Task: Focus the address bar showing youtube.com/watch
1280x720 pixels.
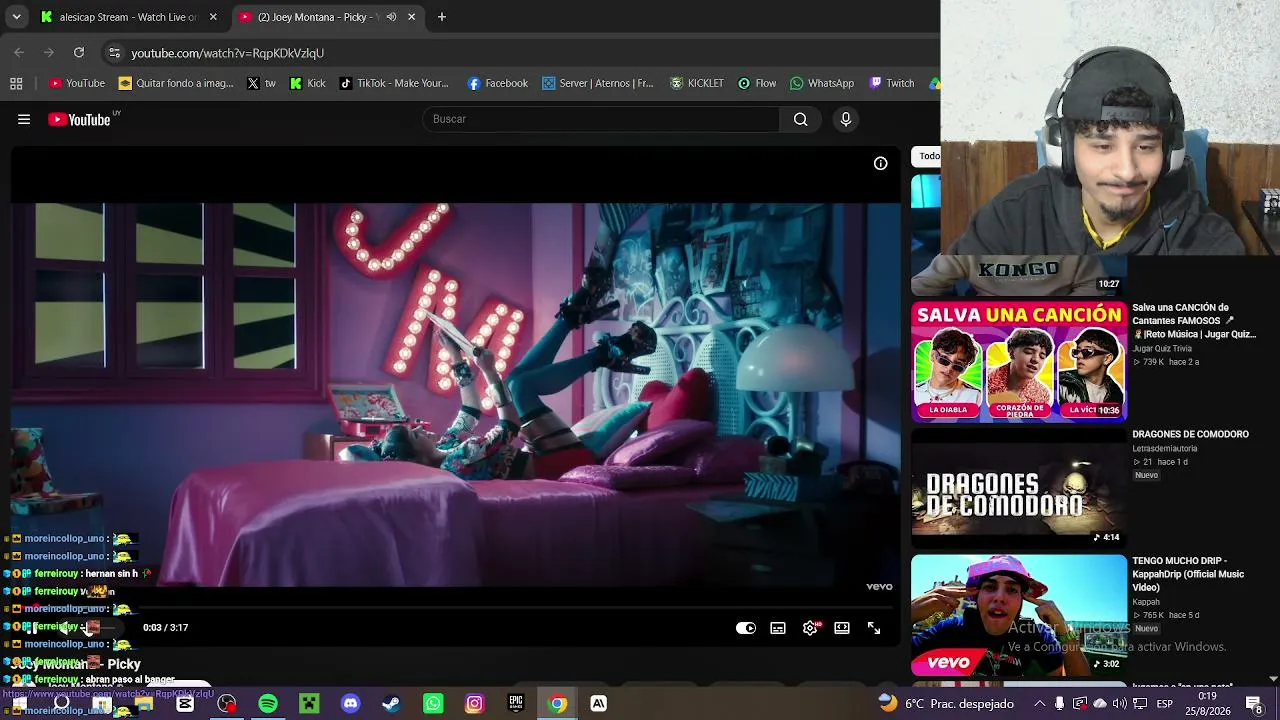Action: pyautogui.click(x=520, y=53)
